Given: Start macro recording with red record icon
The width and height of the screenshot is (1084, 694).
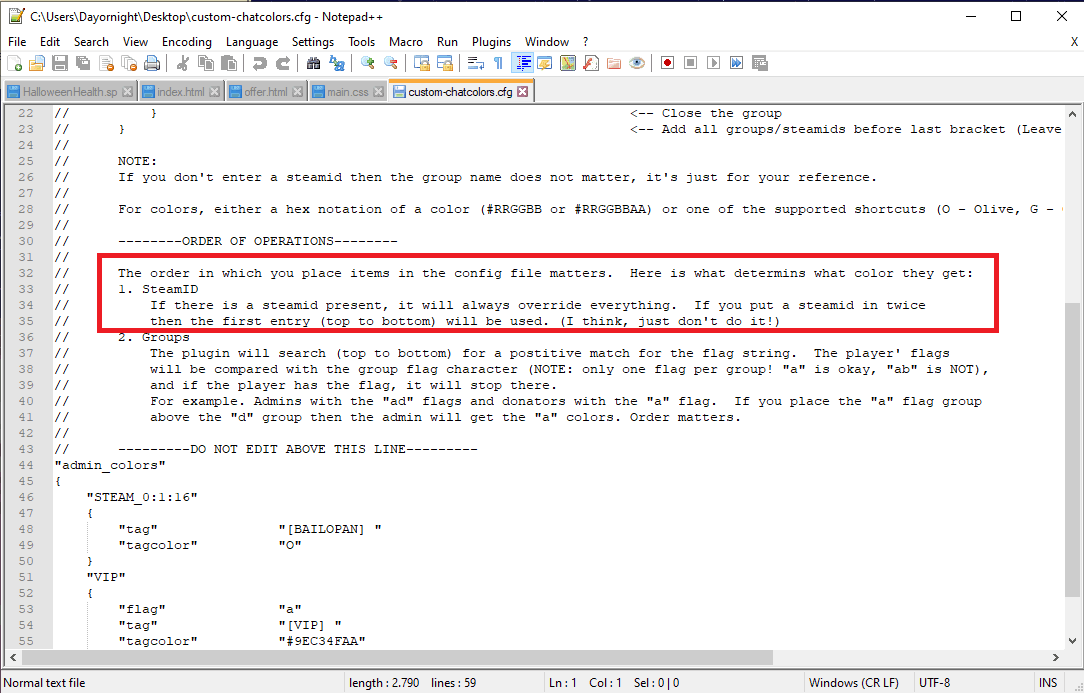Looking at the screenshot, I should (x=667, y=63).
